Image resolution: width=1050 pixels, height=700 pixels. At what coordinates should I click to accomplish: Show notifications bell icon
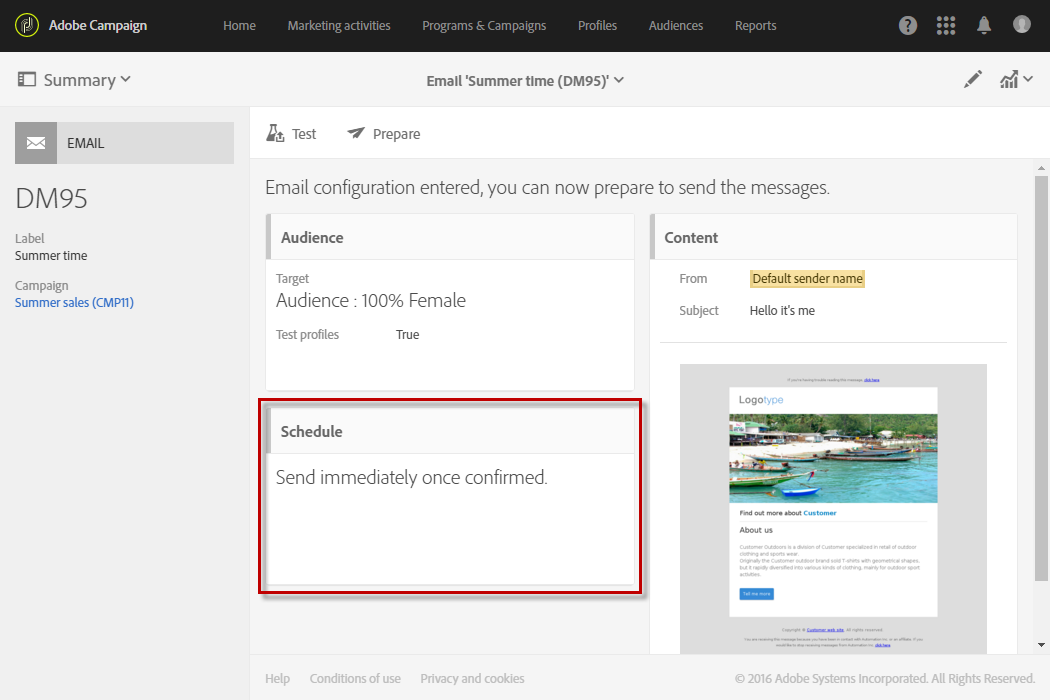[984, 25]
